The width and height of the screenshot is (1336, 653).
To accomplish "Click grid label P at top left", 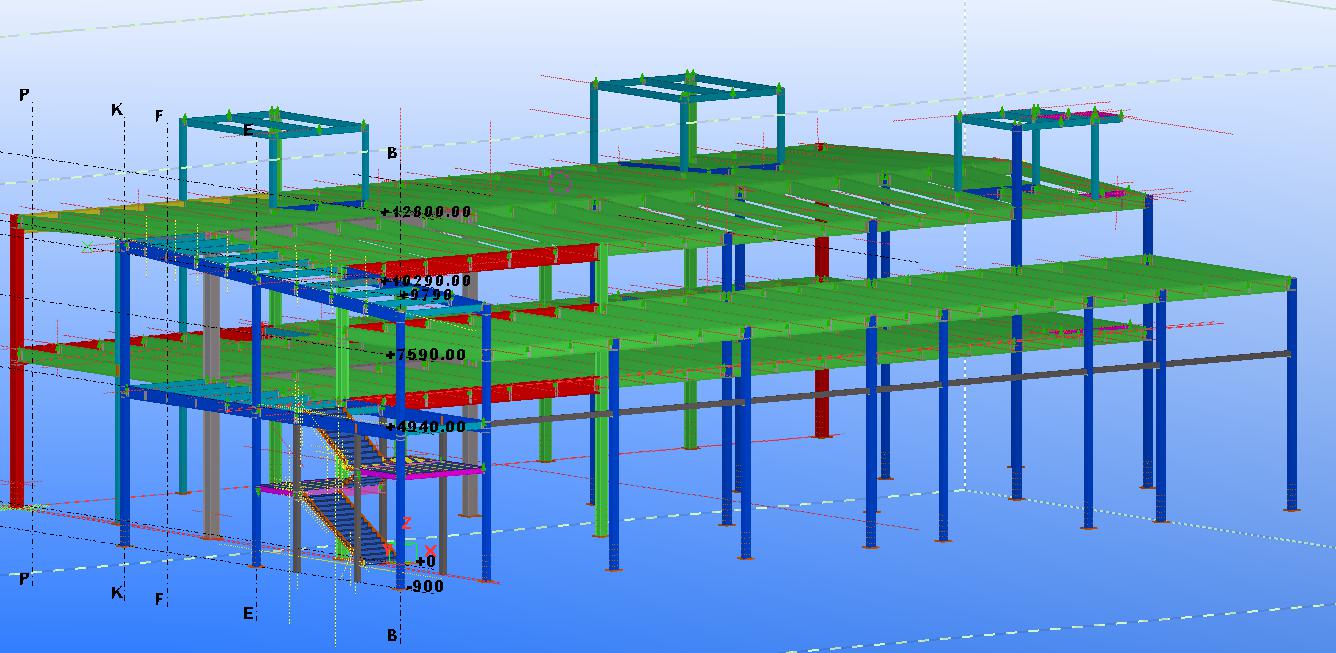I will 24,95.
